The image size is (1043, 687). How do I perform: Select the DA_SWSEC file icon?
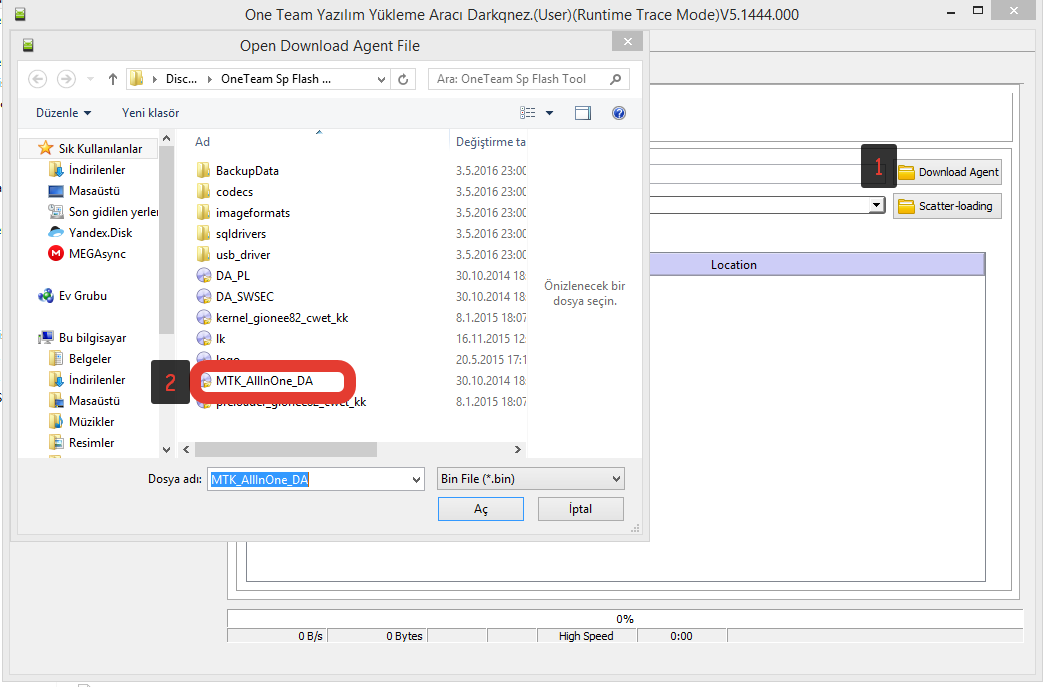tap(204, 297)
